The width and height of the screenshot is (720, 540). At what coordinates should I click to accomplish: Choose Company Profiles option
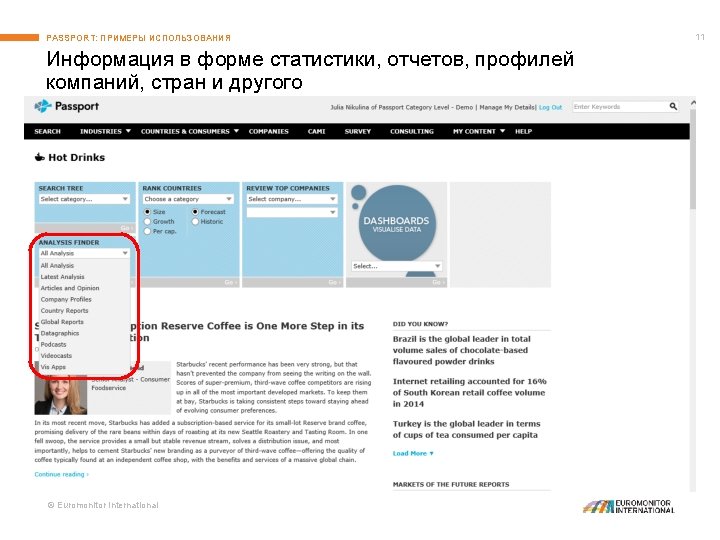point(66,299)
